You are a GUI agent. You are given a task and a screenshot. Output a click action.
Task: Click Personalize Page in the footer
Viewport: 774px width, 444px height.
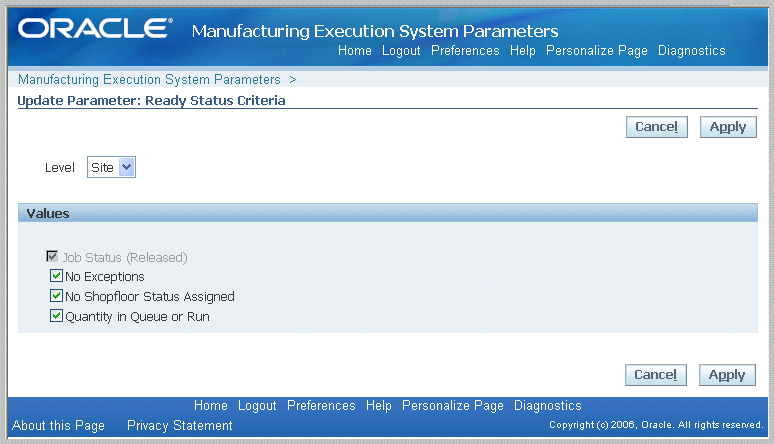[453, 405]
